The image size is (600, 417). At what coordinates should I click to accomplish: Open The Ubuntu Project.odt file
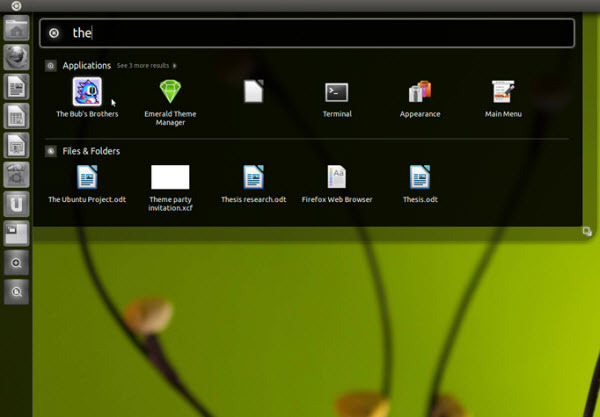(x=87, y=178)
